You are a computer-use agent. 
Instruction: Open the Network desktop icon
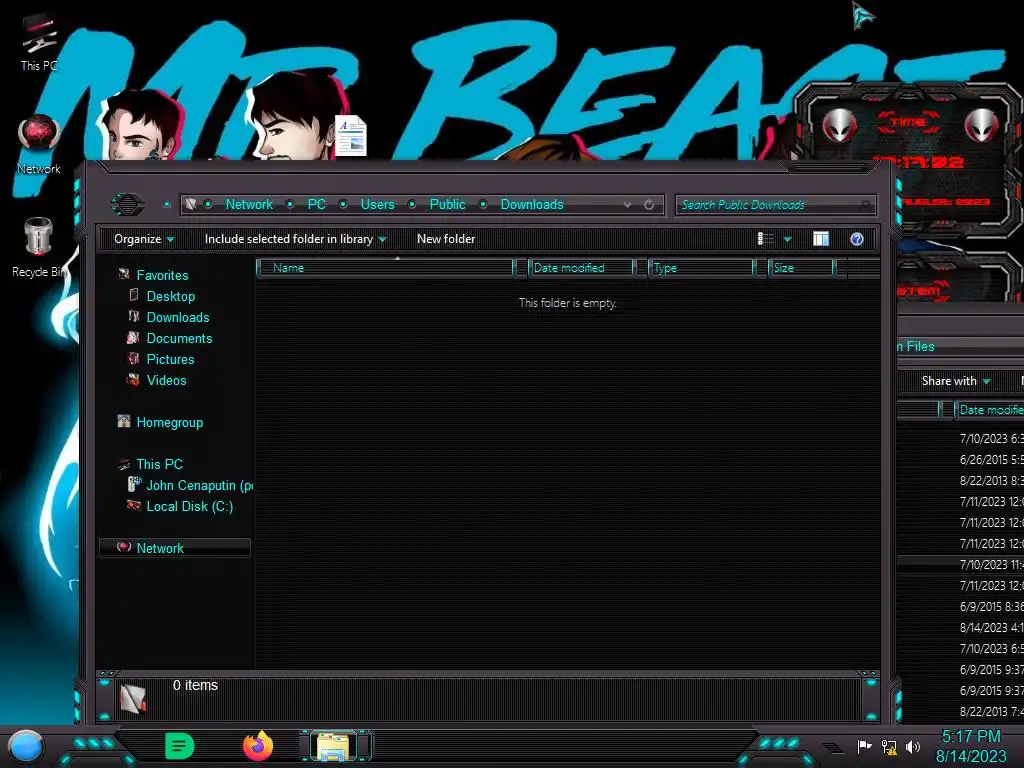click(39, 144)
